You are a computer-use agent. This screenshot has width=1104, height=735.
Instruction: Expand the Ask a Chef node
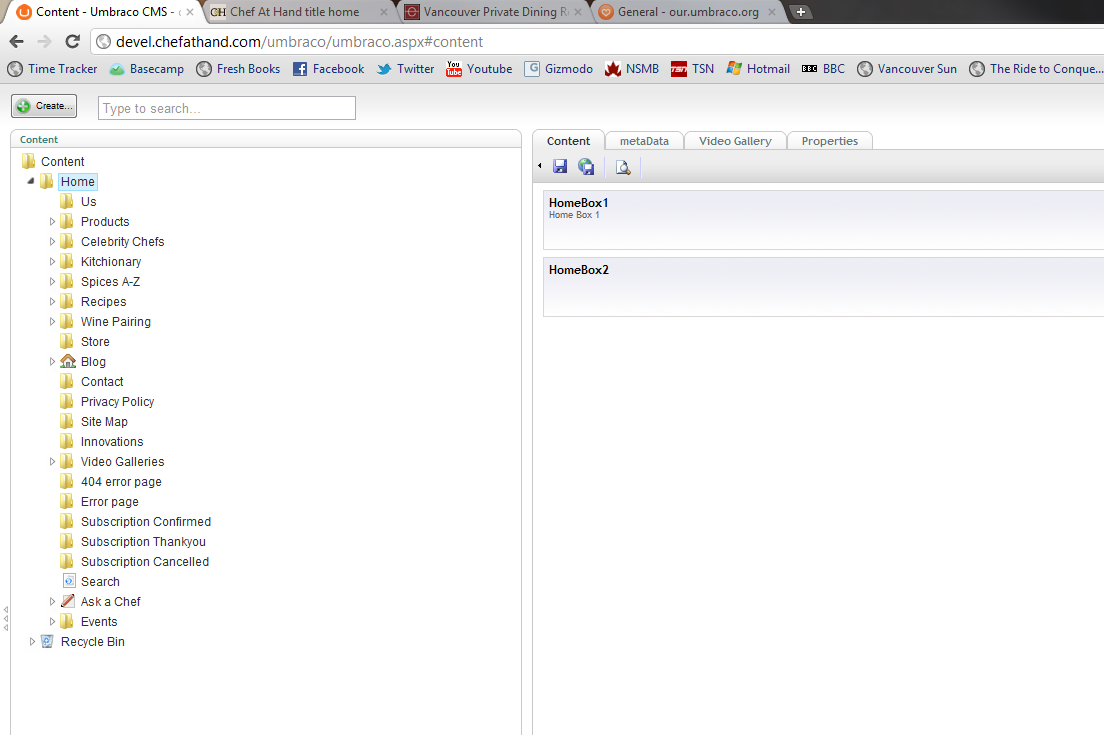(52, 601)
